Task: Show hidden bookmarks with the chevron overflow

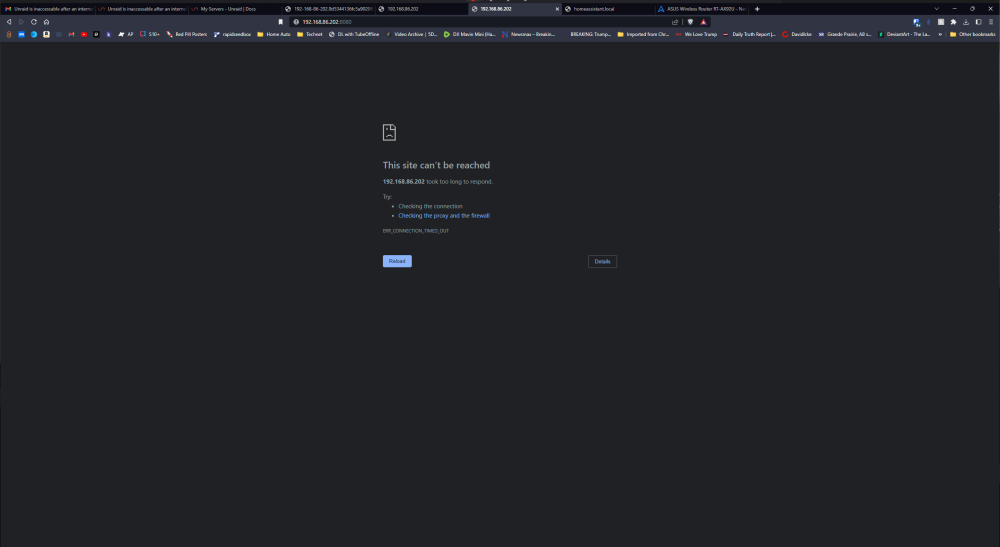Action: click(940, 34)
